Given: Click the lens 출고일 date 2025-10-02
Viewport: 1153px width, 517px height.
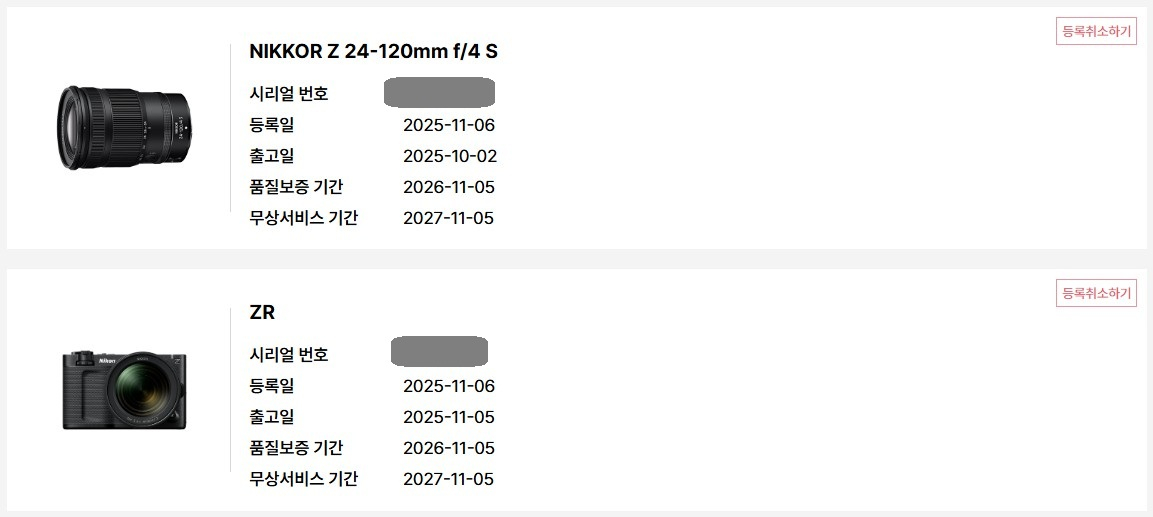Looking at the screenshot, I should click(450, 156).
